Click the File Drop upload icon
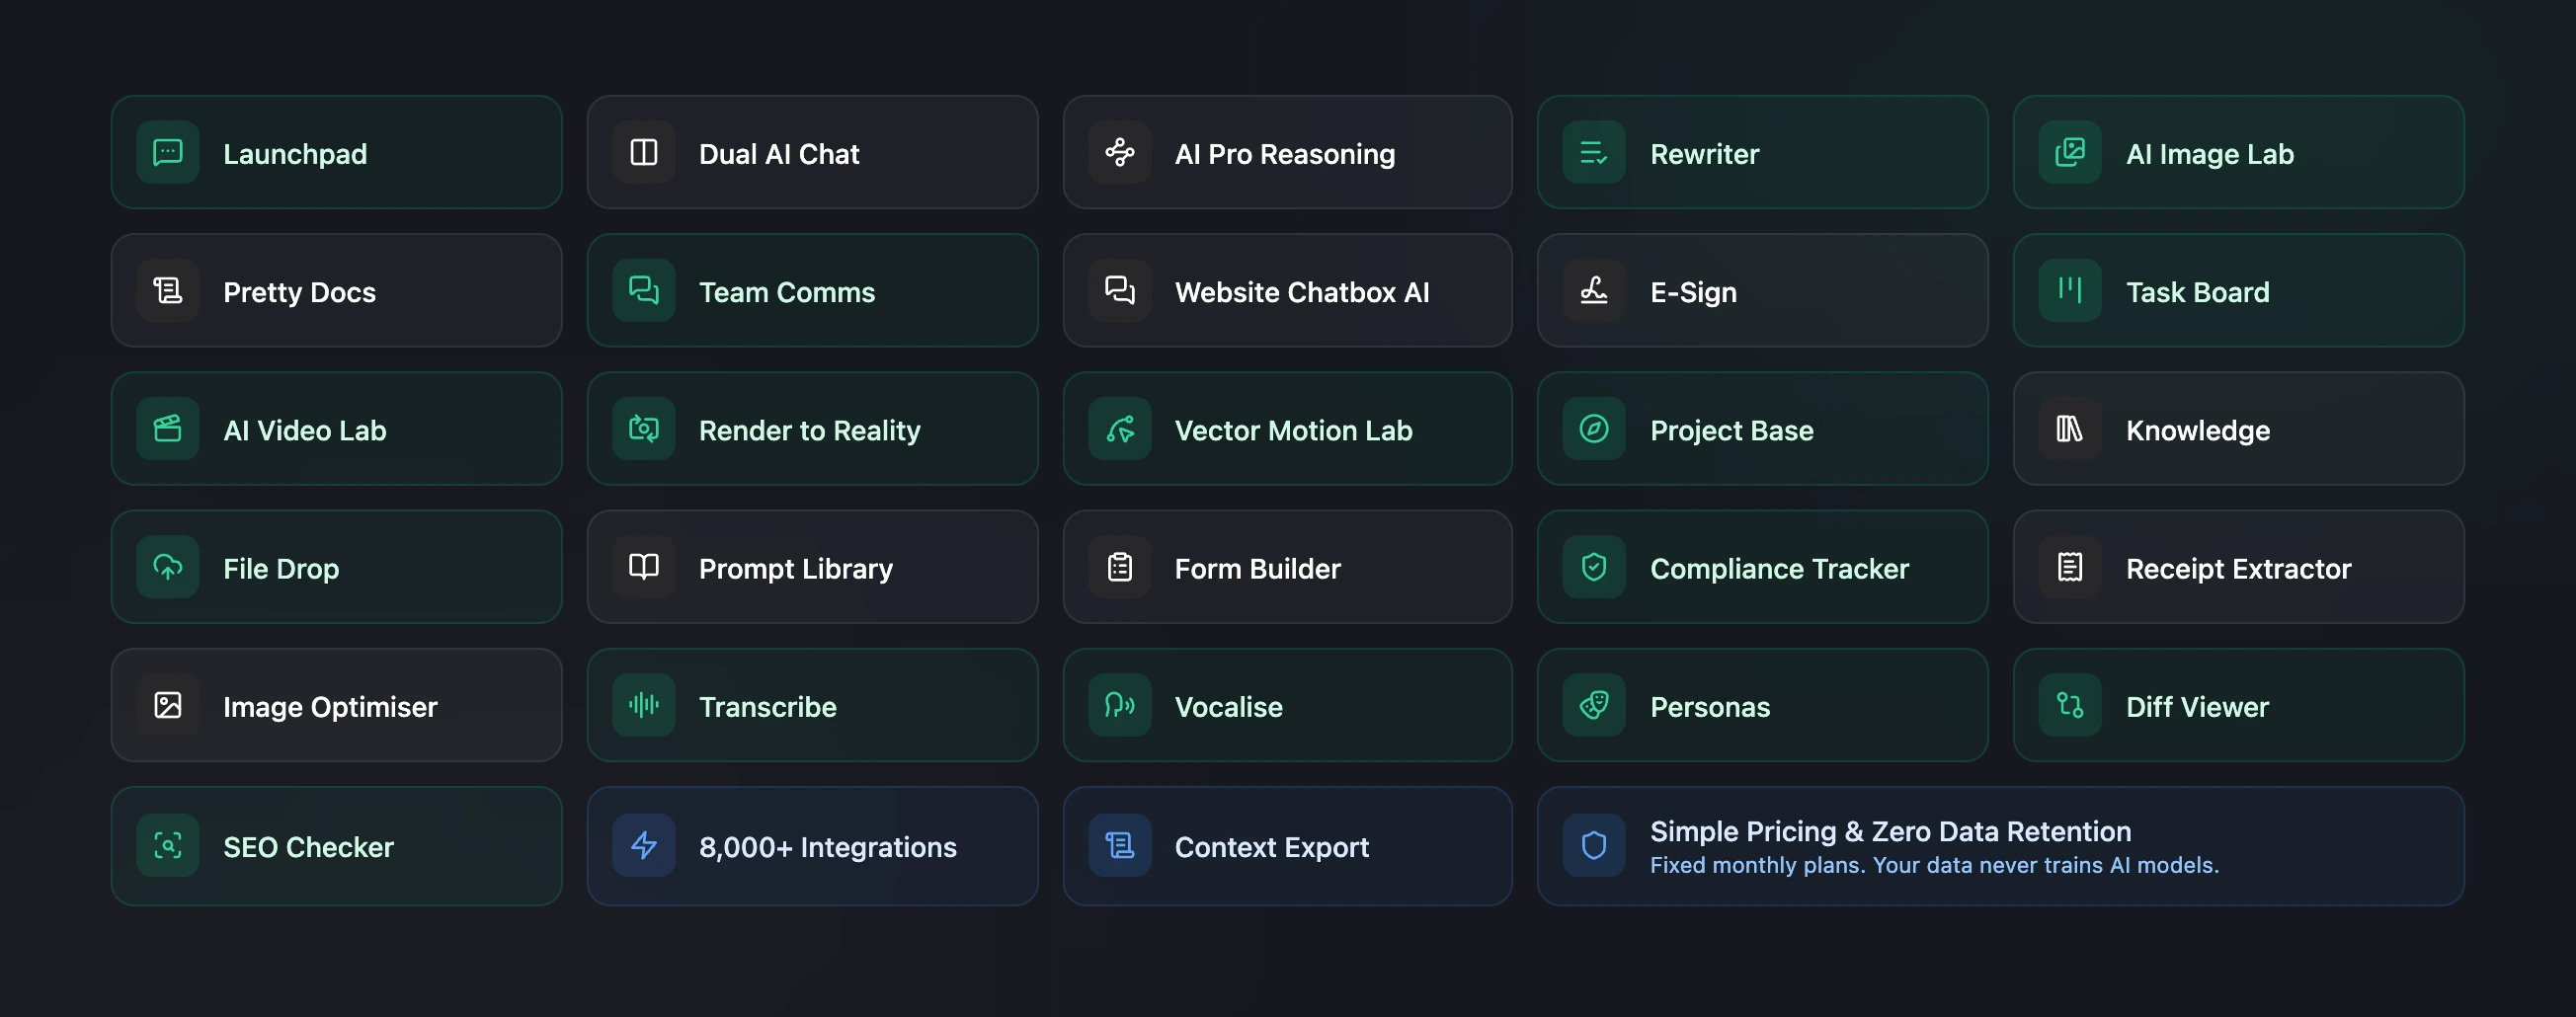 168,567
